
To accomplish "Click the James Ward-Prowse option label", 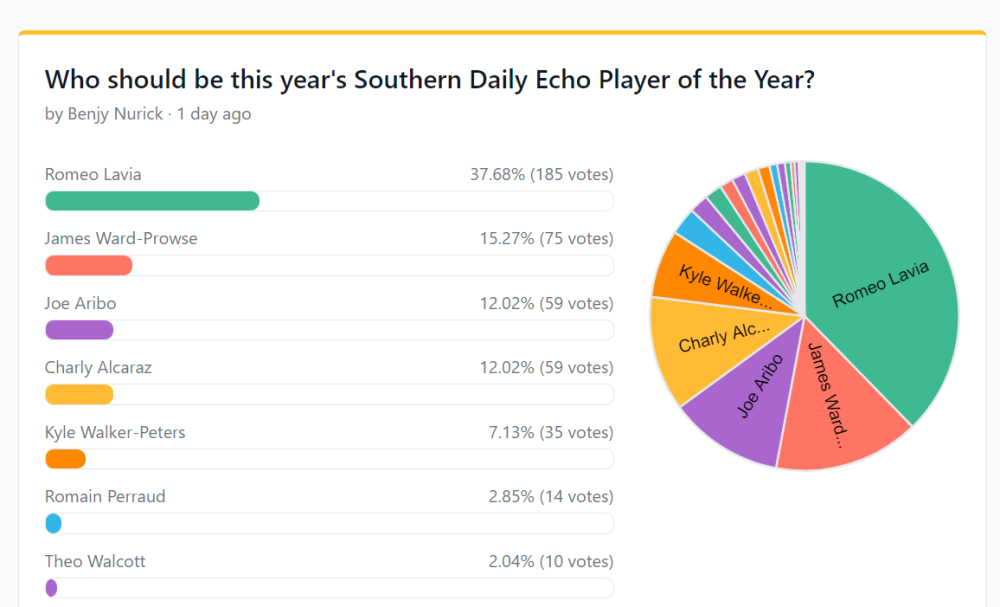I will (x=121, y=238).
